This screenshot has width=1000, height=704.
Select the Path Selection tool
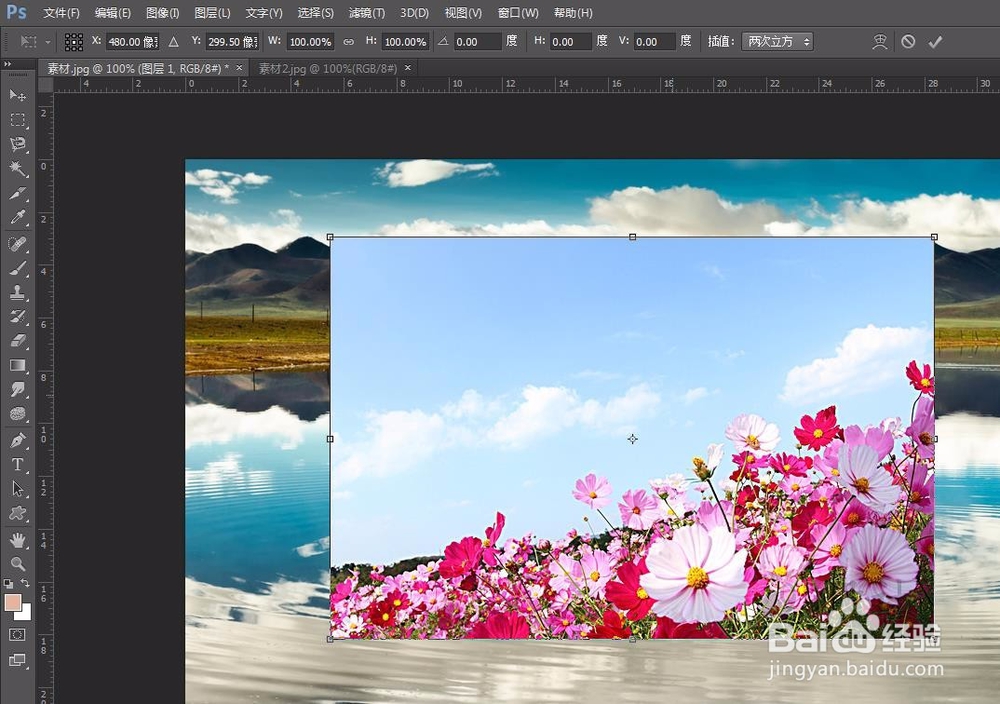(17, 489)
